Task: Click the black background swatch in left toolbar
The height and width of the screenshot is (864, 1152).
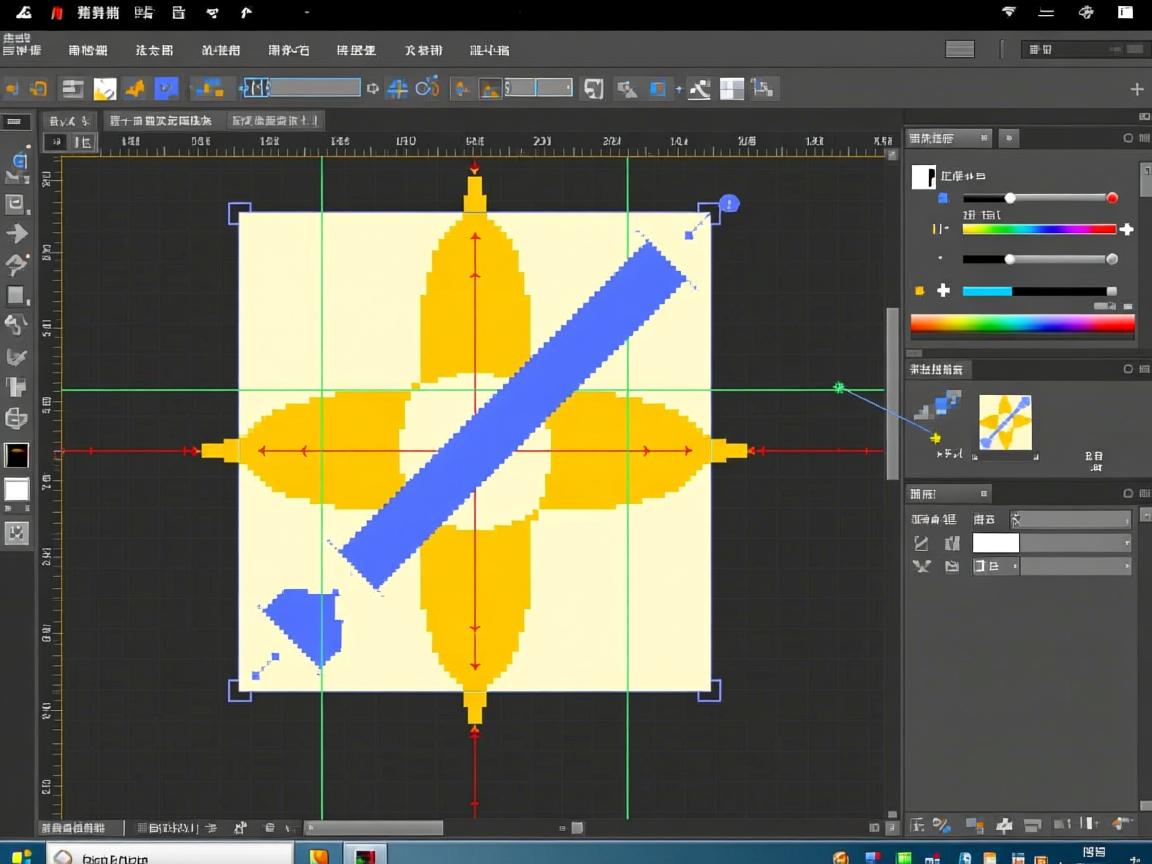Action: 17,455
